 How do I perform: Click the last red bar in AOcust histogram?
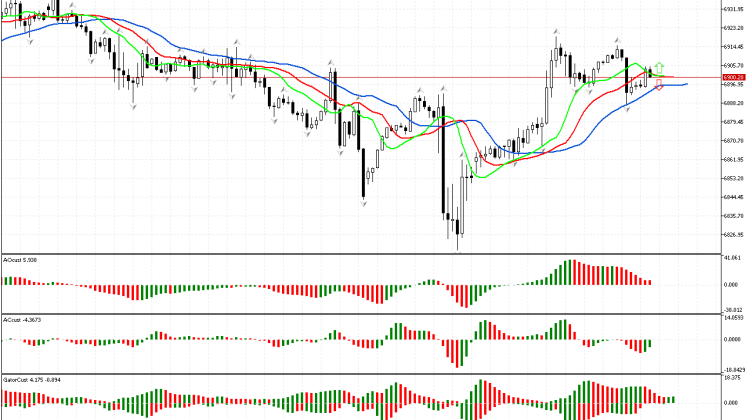[x=650, y=281]
